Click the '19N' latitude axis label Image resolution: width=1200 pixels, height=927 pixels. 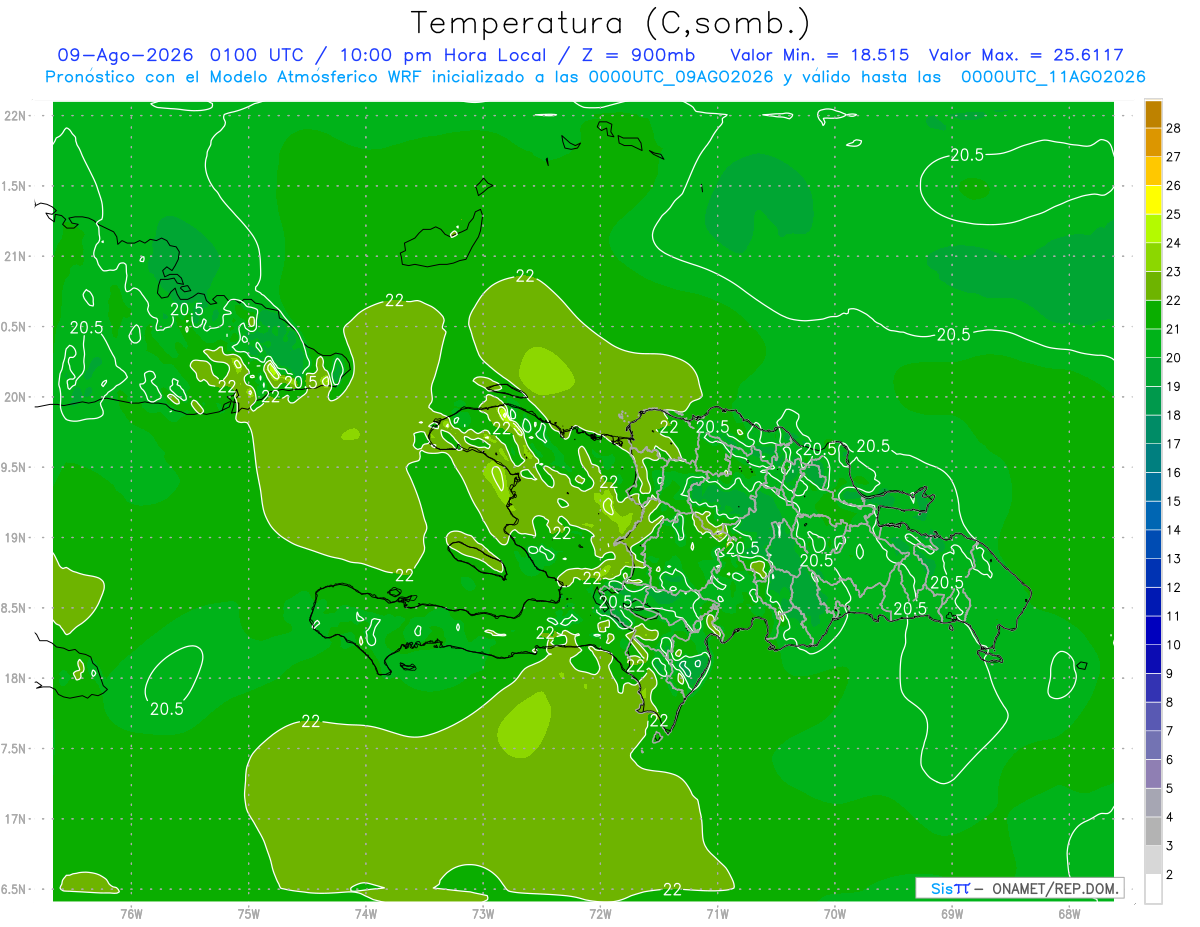16,538
